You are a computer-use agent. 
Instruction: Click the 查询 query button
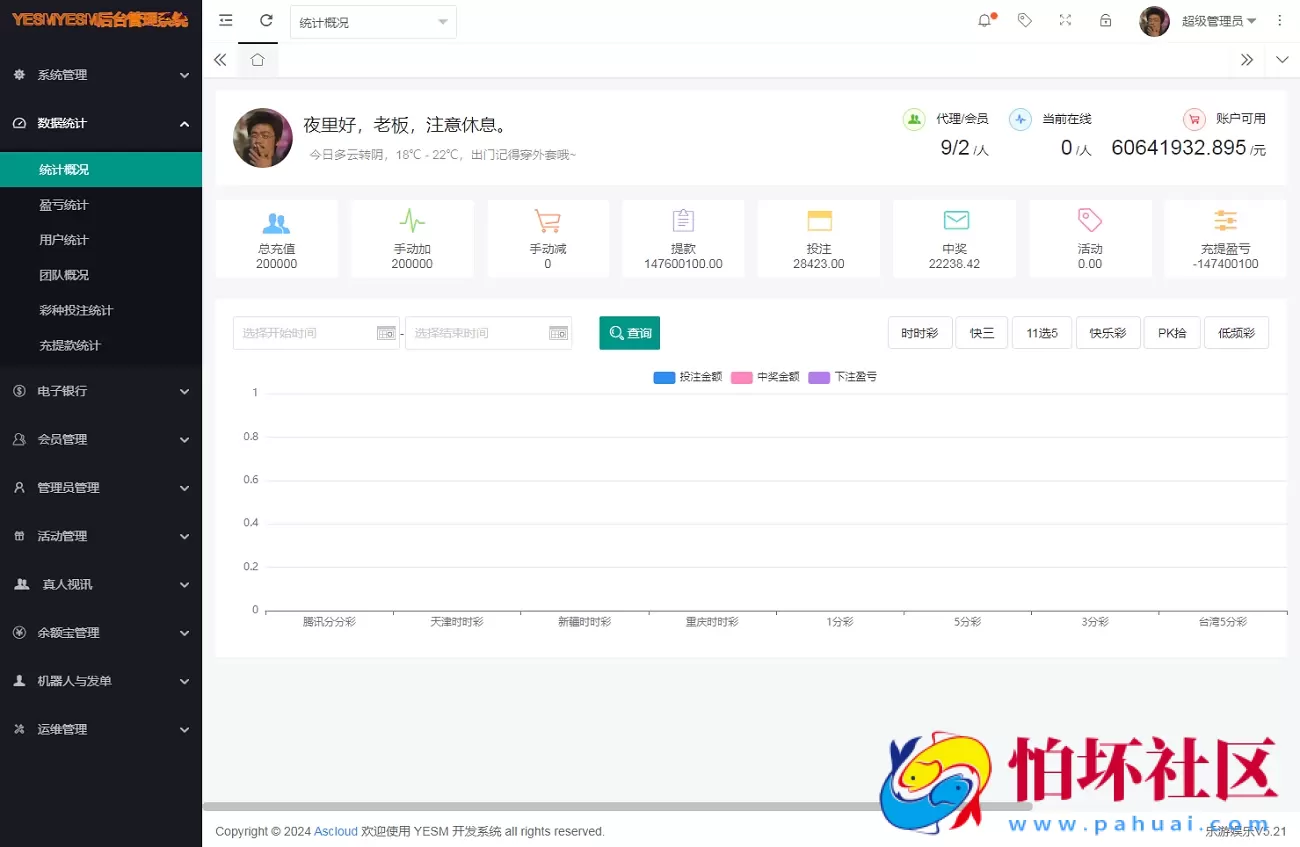pyautogui.click(x=629, y=332)
